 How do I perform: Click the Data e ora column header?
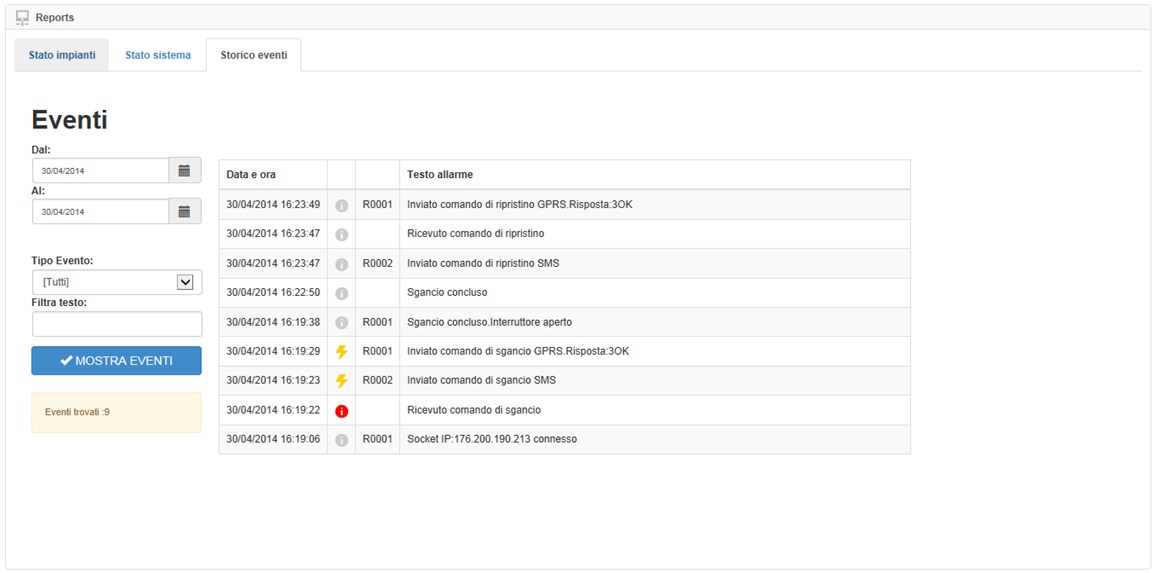point(251,175)
